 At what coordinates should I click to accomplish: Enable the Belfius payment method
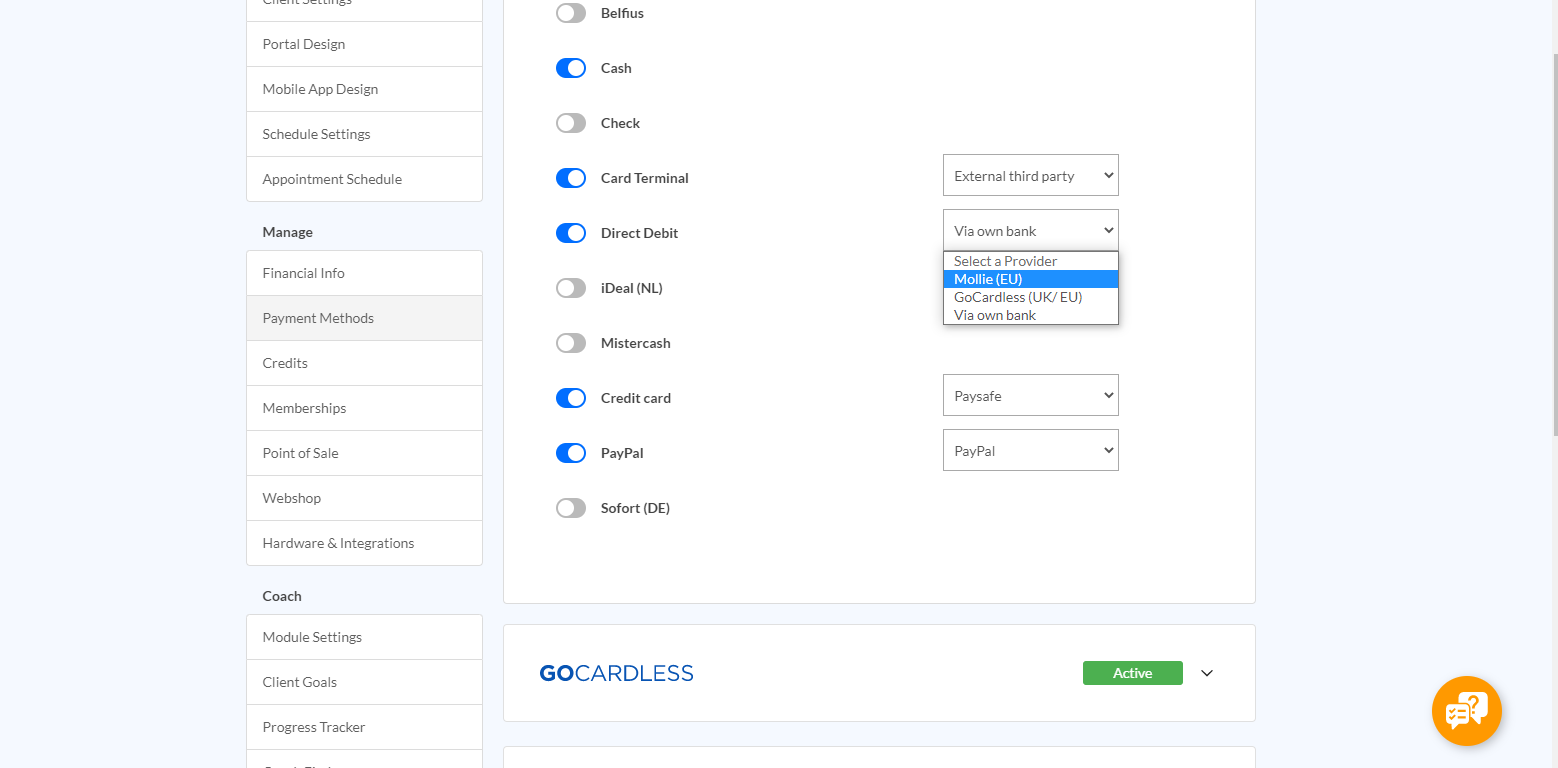click(570, 13)
